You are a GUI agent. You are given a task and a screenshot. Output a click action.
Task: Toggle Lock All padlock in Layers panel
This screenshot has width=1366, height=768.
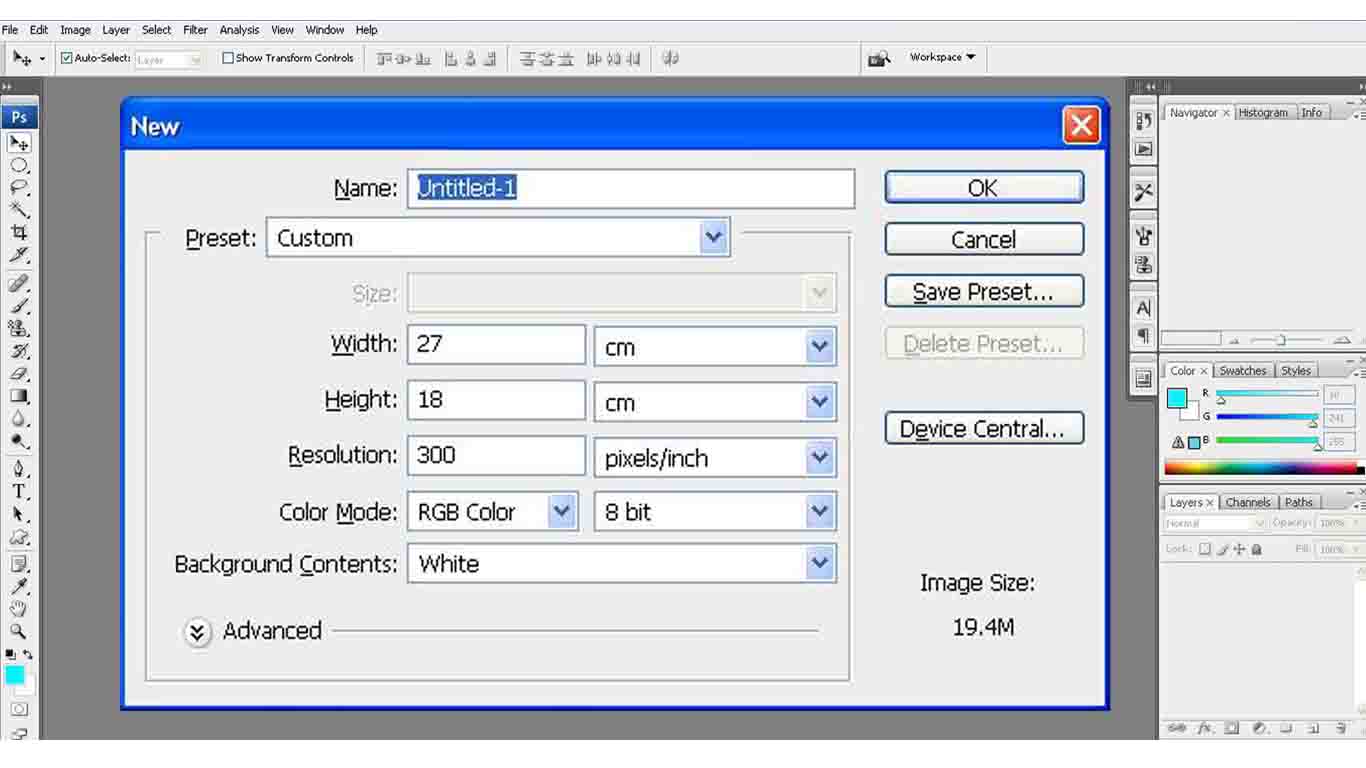pyautogui.click(x=1257, y=549)
